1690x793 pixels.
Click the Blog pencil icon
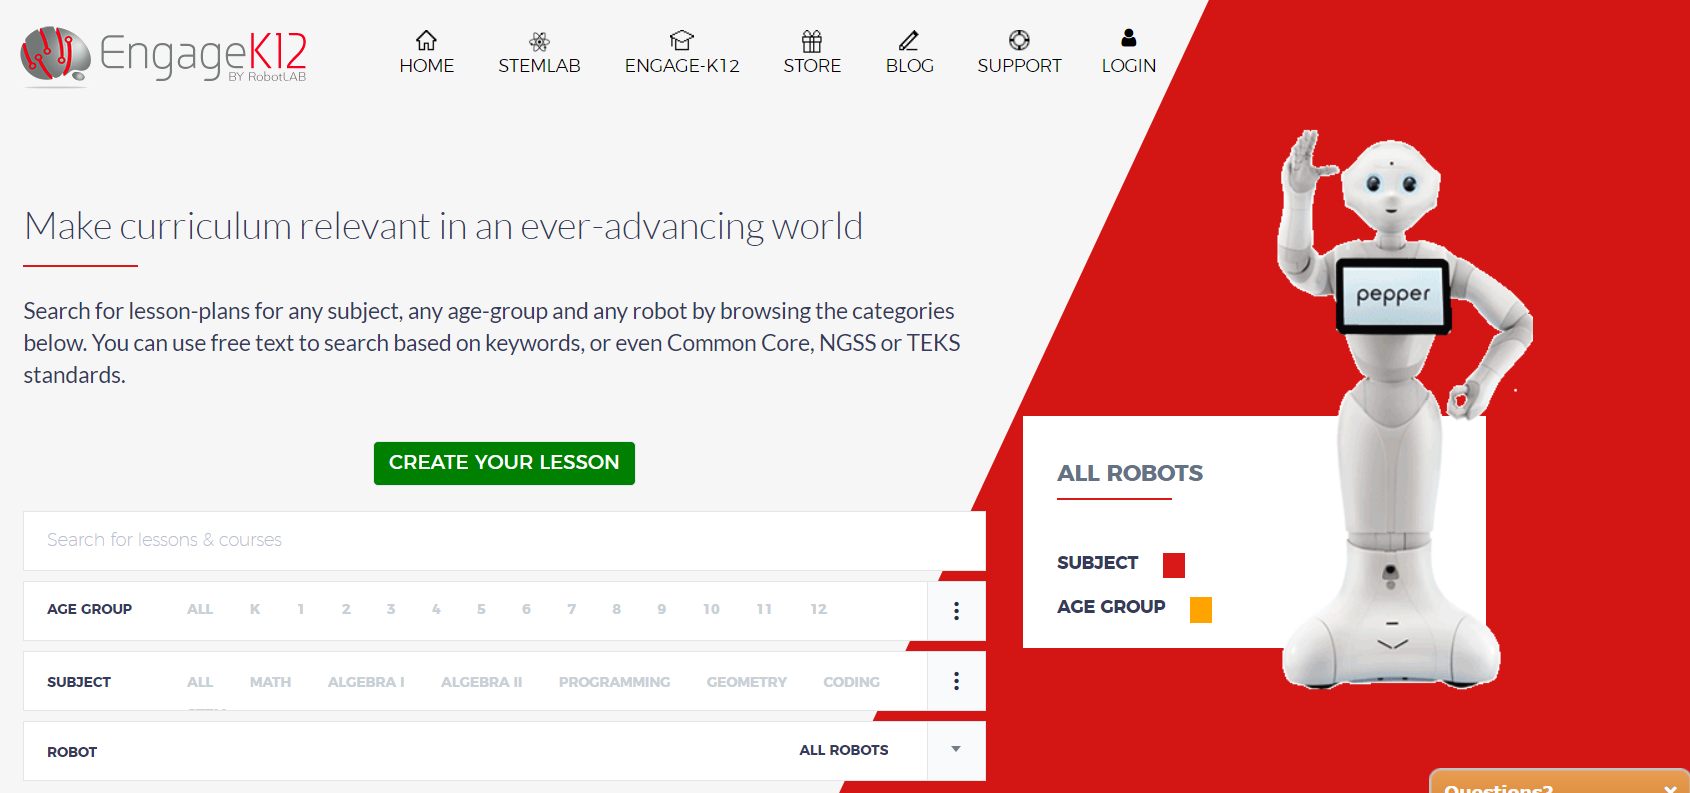coord(909,40)
